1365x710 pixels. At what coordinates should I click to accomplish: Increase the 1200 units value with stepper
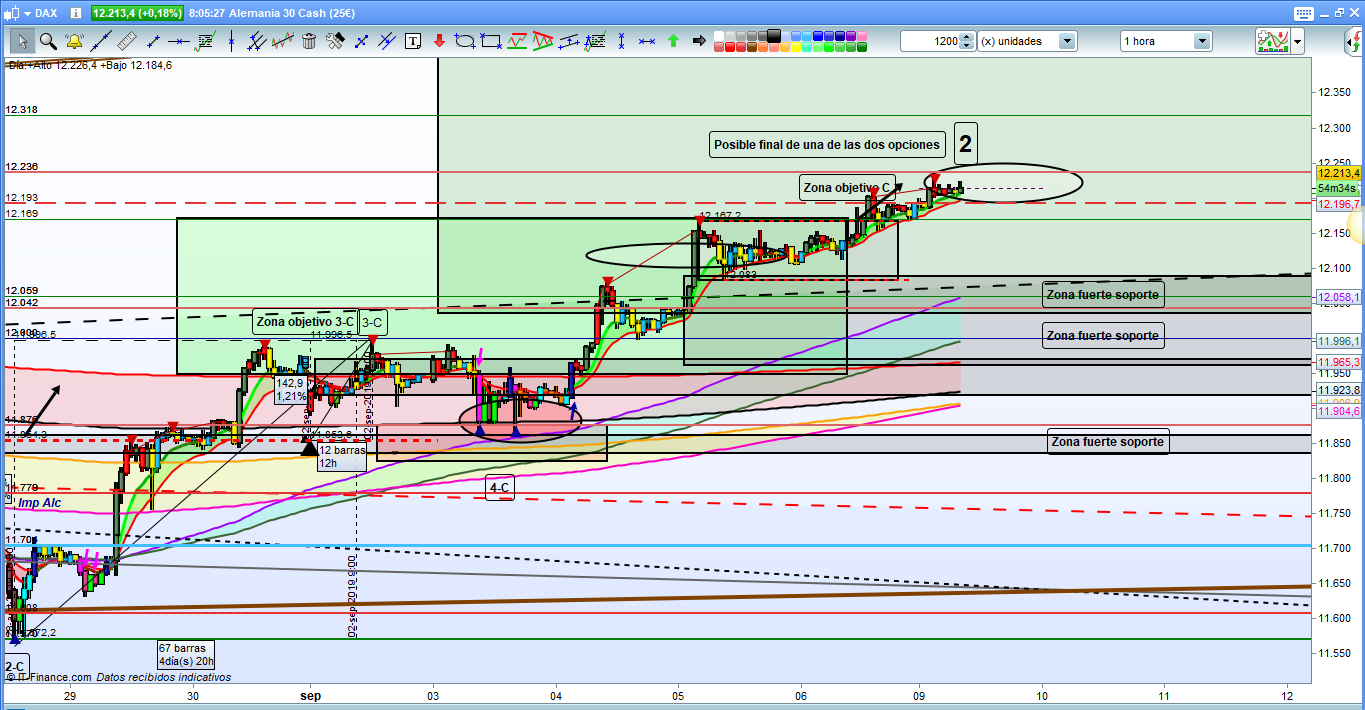pyautogui.click(x=967, y=37)
